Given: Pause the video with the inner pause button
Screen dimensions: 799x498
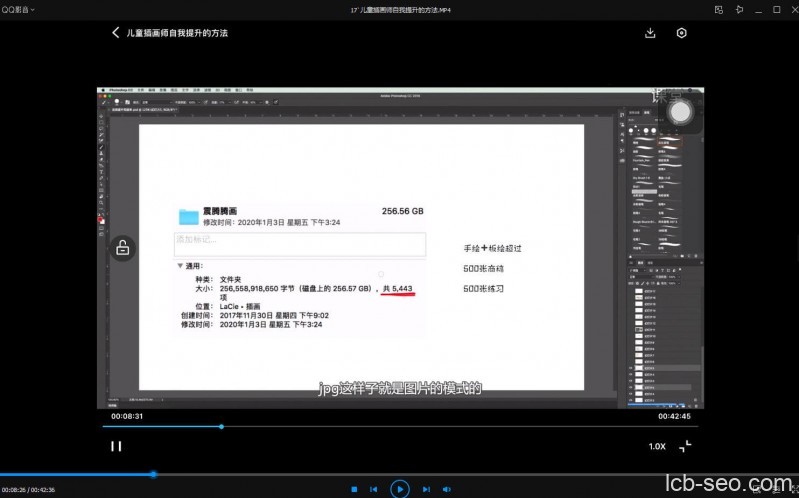Looking at the screenshot, I should [116, 446].
